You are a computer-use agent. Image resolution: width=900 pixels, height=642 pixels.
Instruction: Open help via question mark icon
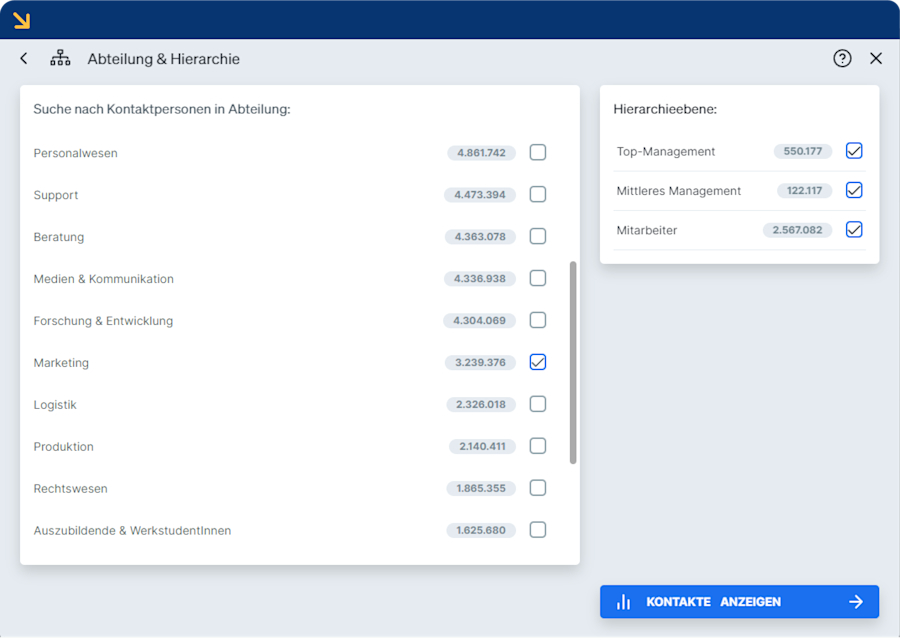(x=842, y=59)
